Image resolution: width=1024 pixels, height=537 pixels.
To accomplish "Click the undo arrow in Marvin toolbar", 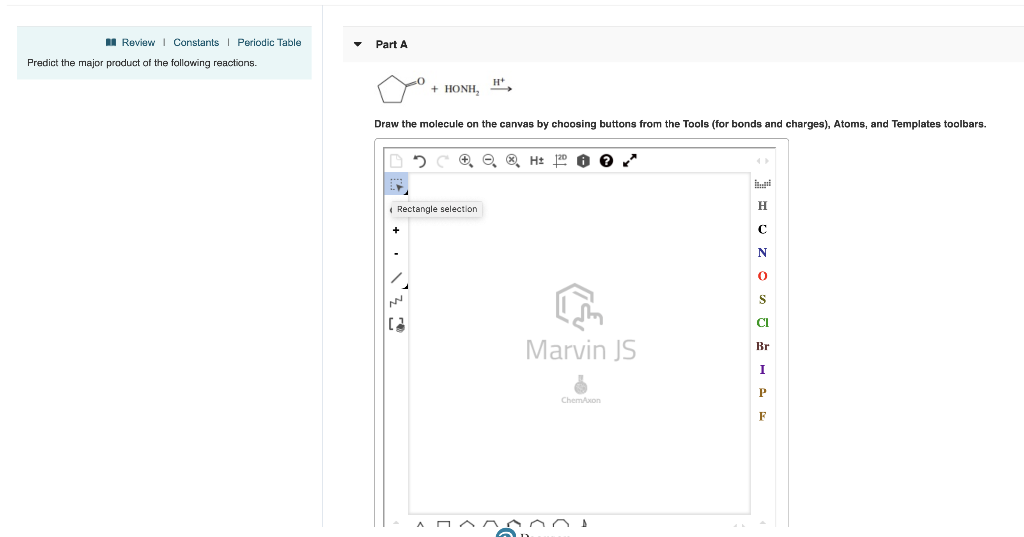I will click(419, 161).
